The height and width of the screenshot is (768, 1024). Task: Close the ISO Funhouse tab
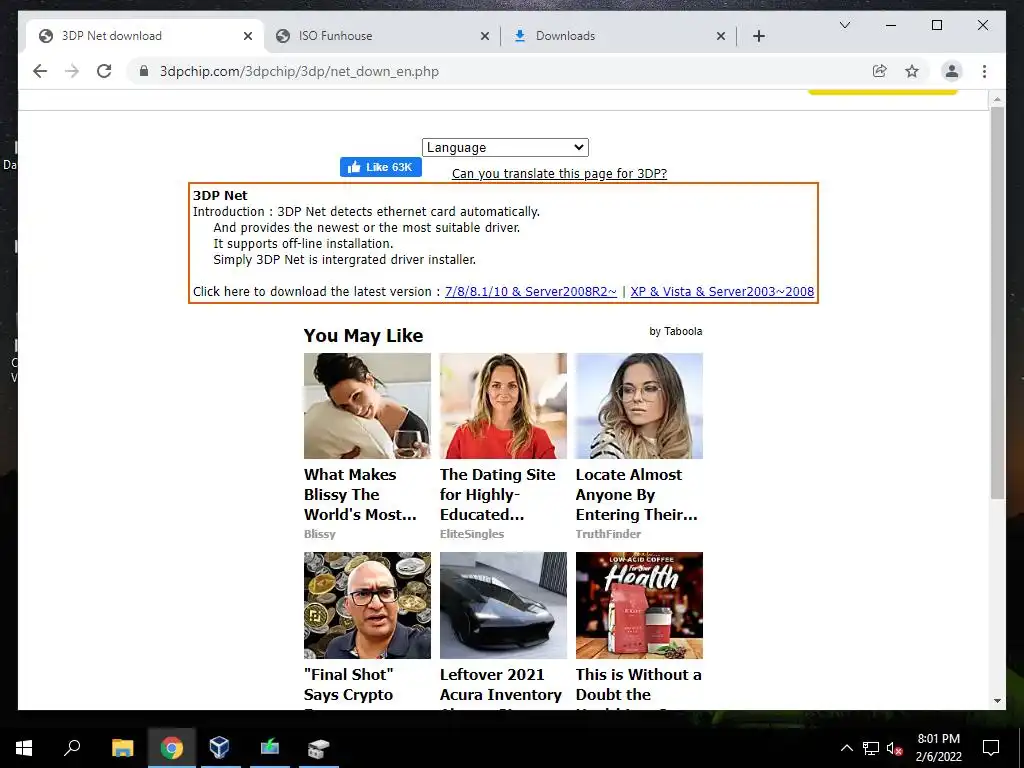tap(485, 36)
